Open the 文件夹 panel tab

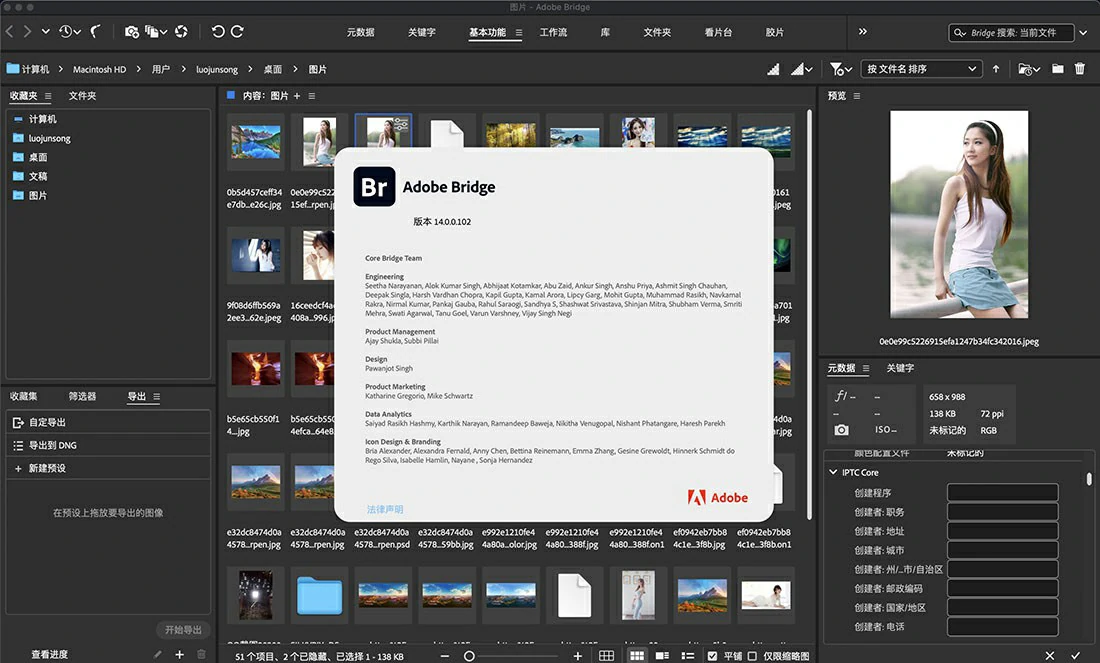click(83, 96)
